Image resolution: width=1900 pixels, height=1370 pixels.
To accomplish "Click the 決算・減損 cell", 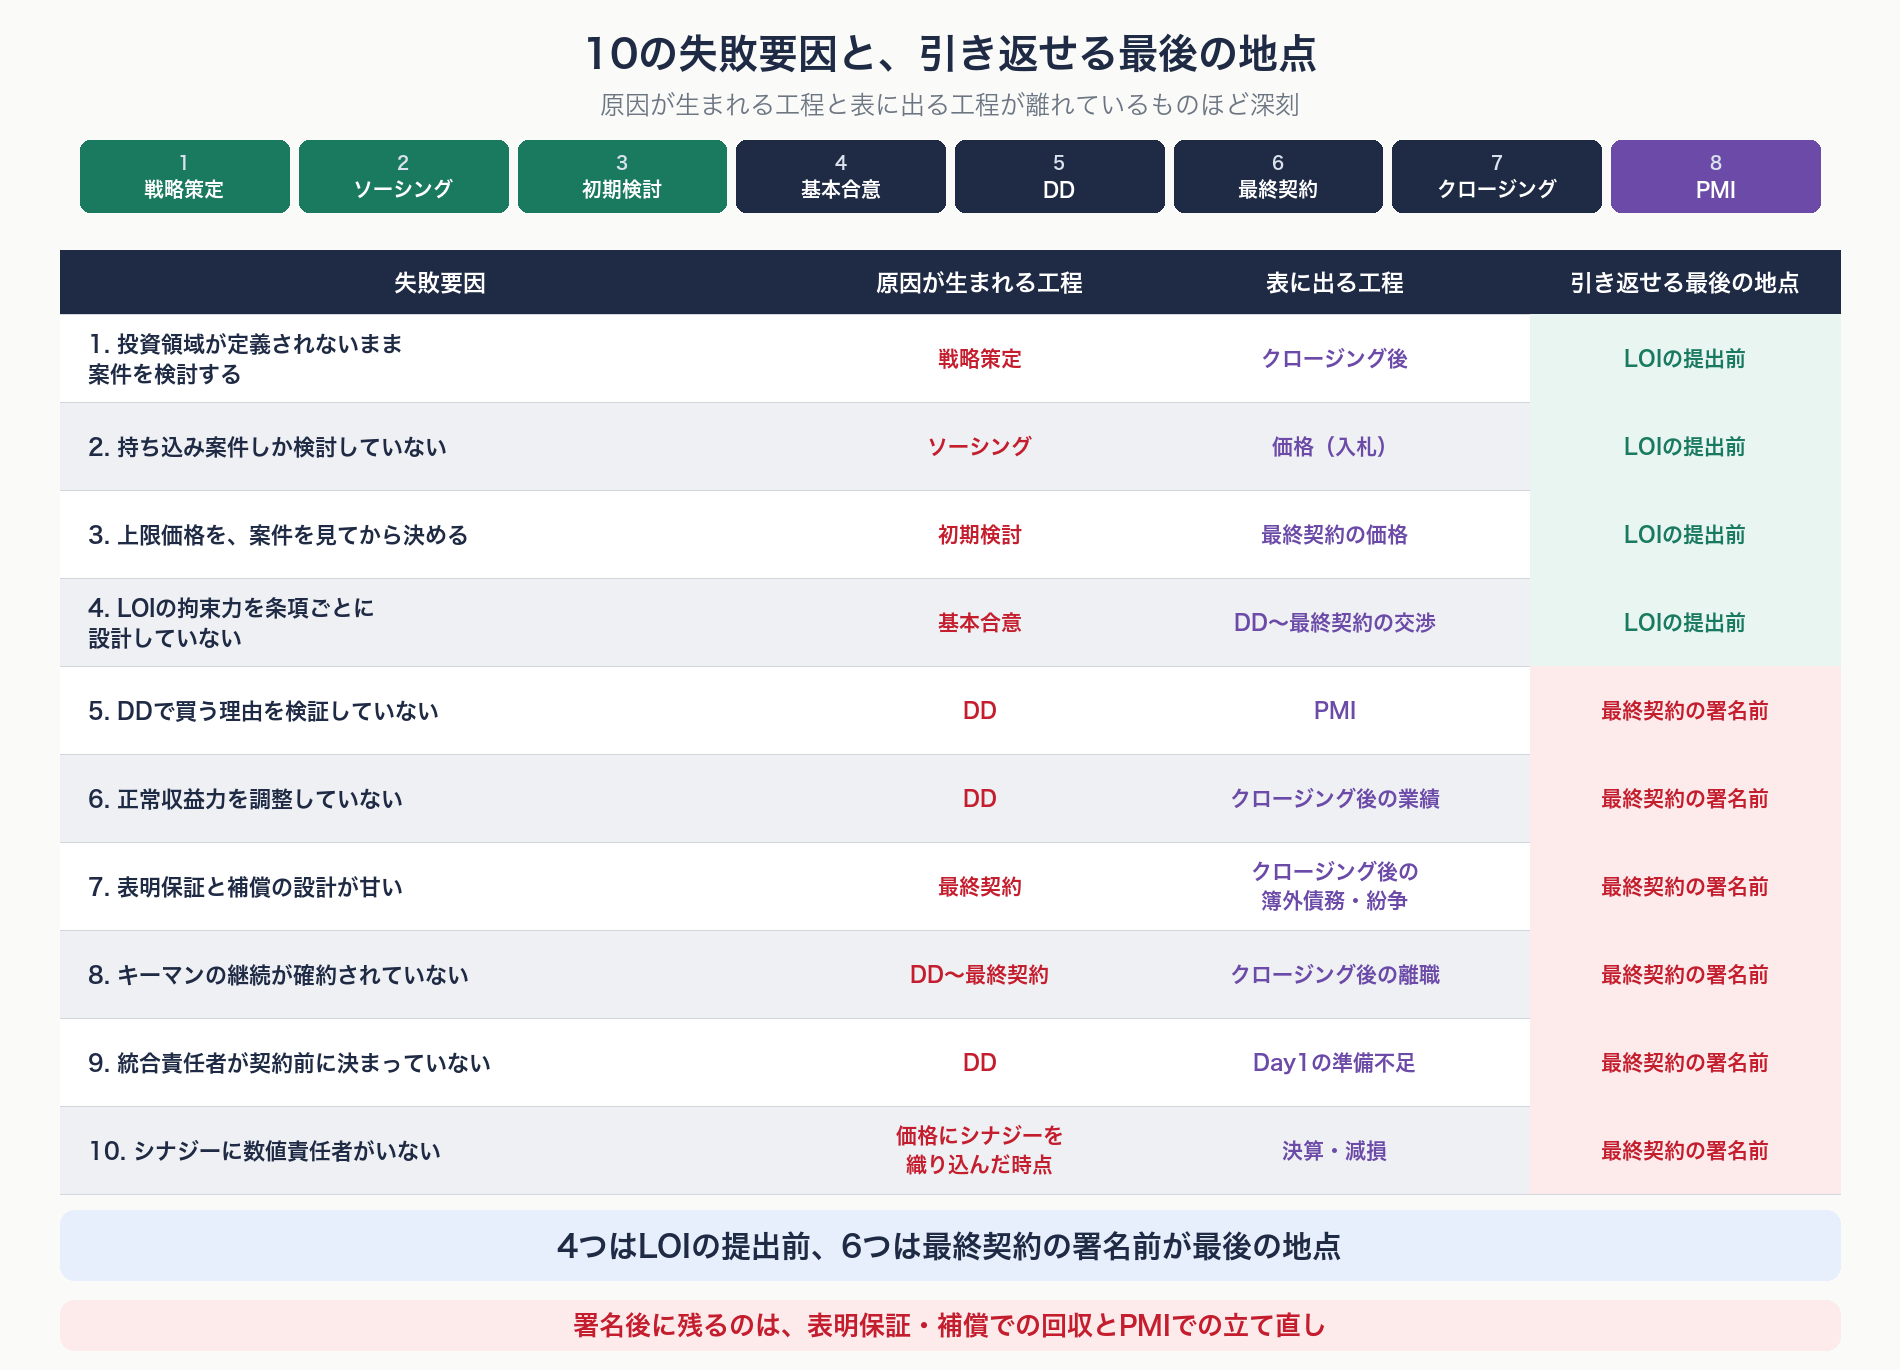I will (x=1335, y=1151).
